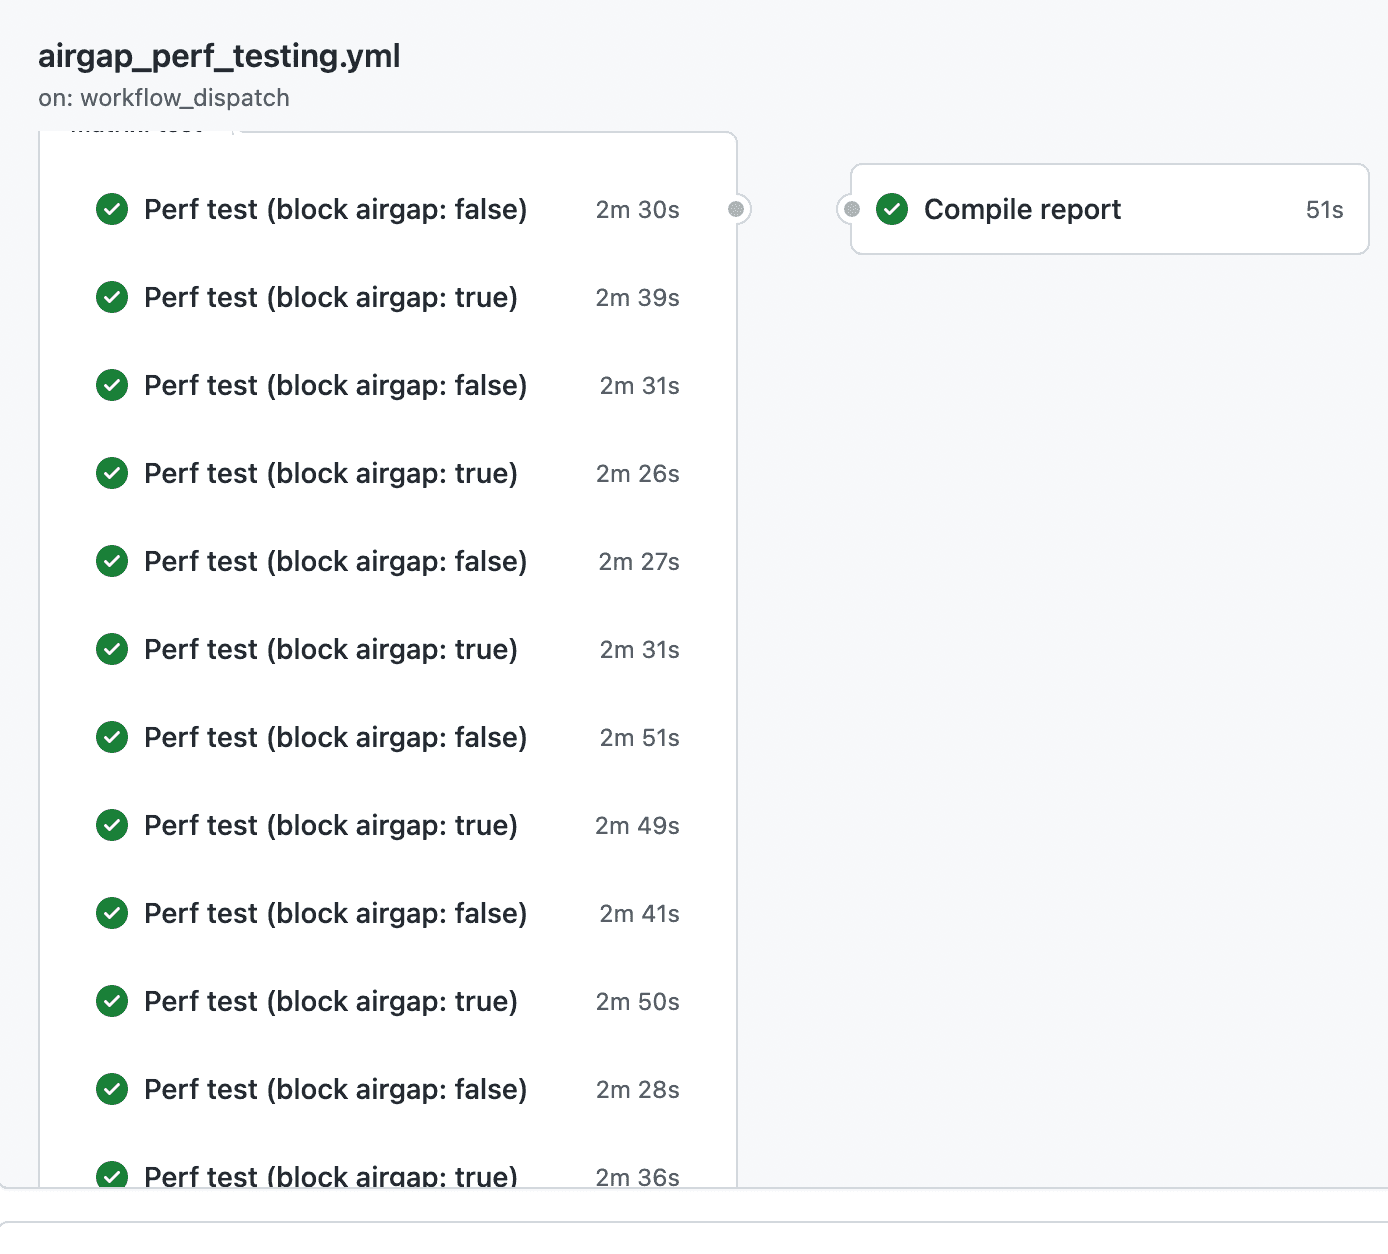Select the Perf test job showing 2m 31s duration
Viewport: 1388px width, 1254px height.
(337, 385)
